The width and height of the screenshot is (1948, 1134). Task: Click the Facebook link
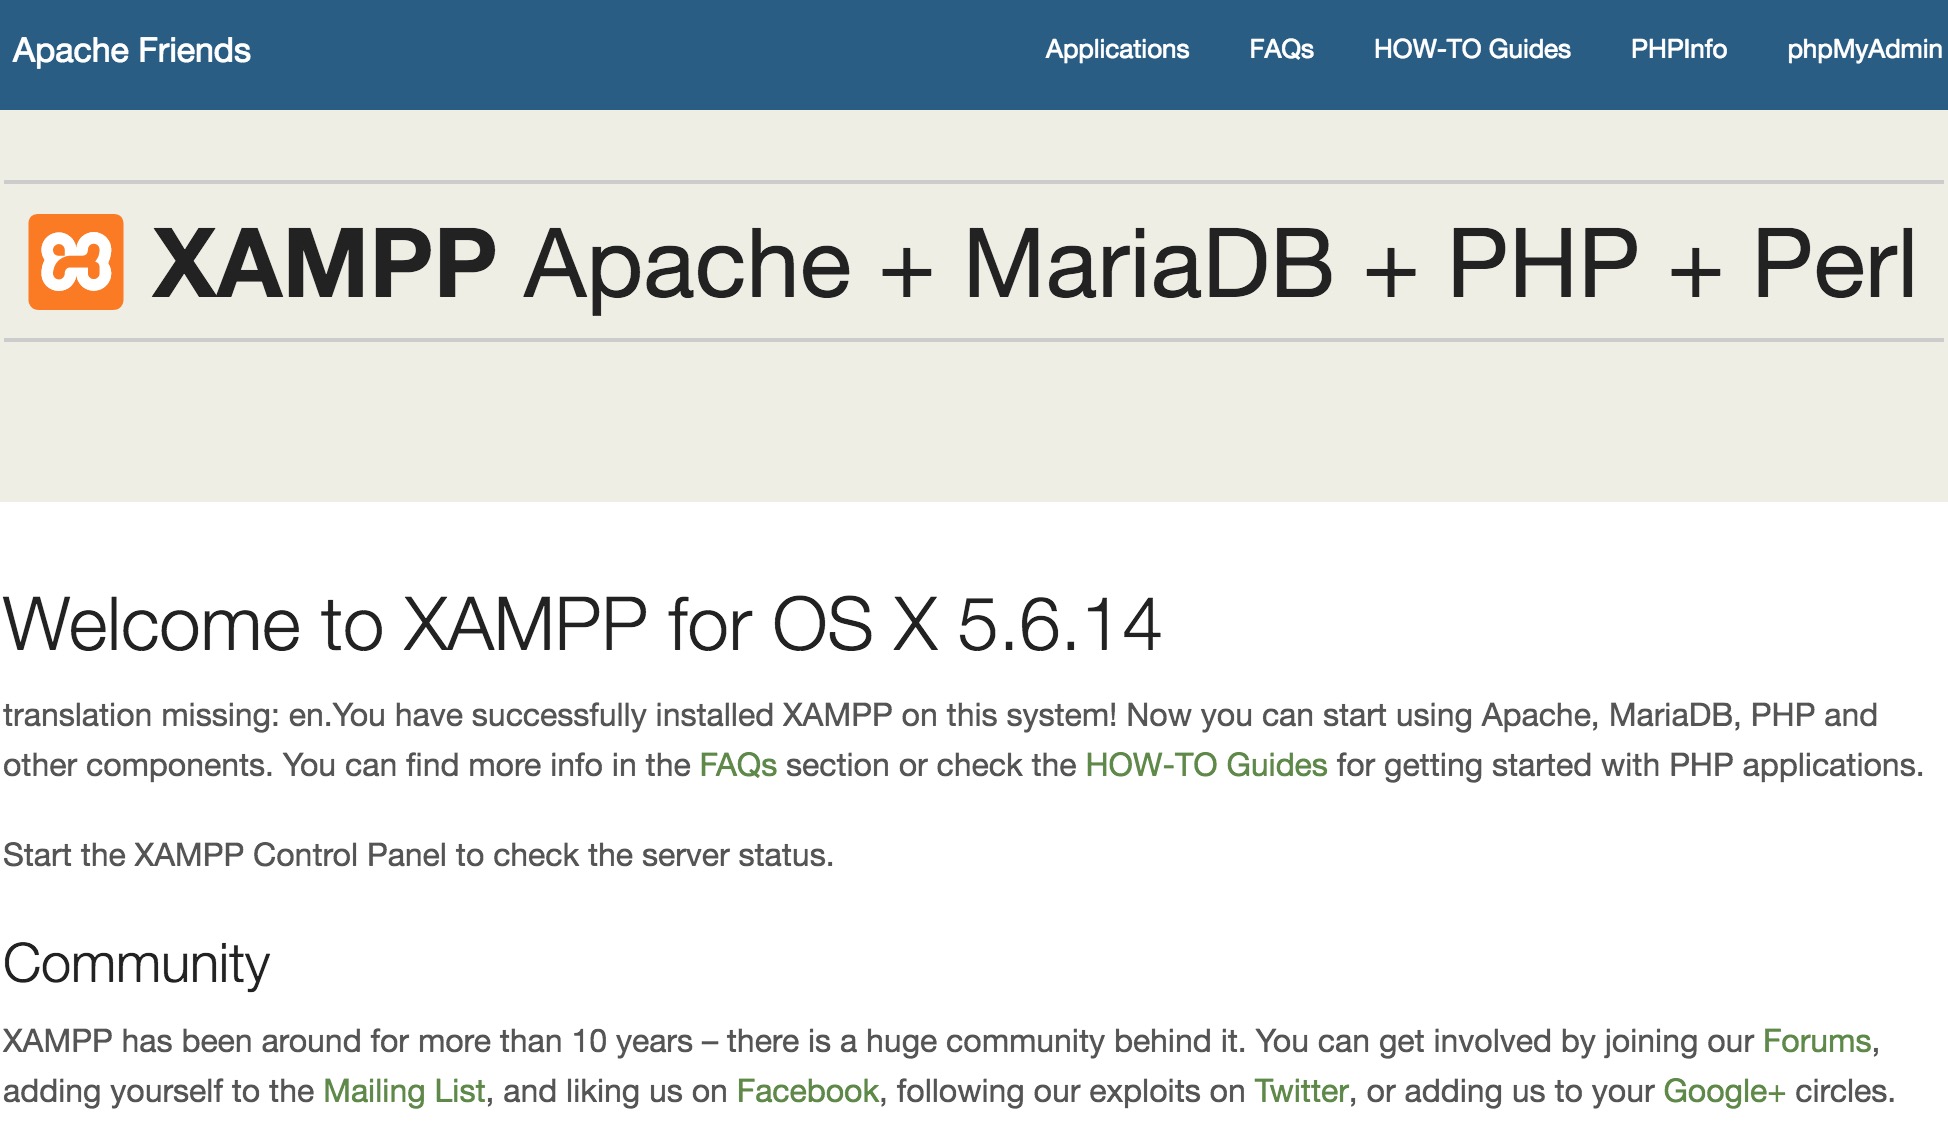pyautogui.click(x=807, y=1091)
